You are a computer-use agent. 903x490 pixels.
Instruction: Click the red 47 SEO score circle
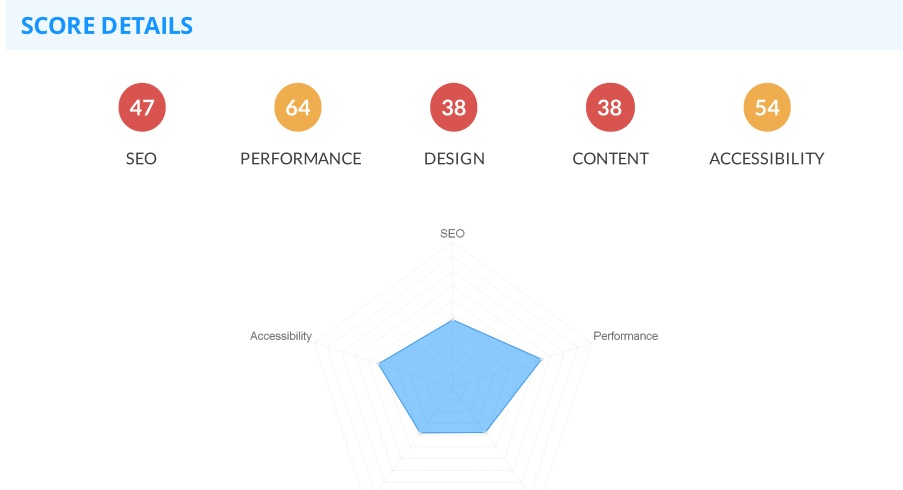pyautogui.click(x=142, y=108)
